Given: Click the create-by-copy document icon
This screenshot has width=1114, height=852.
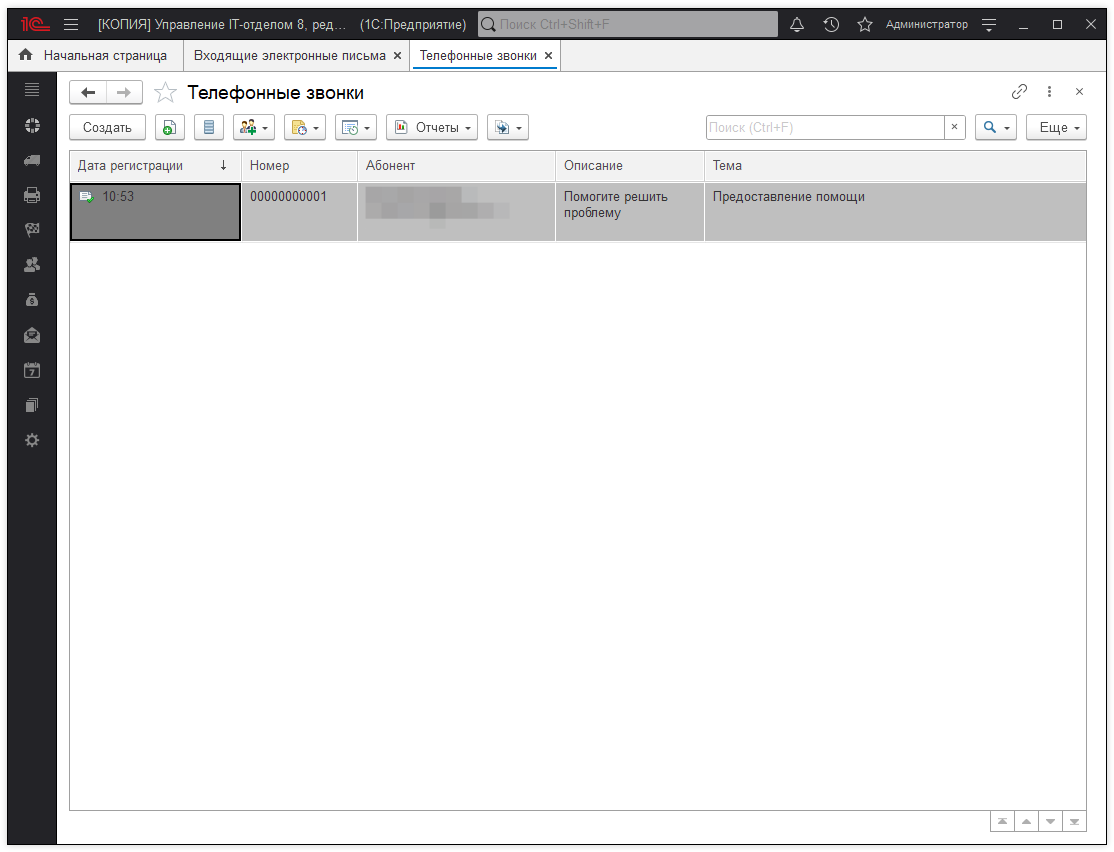Looking at the screenshot, I should (x=170, y=127).
